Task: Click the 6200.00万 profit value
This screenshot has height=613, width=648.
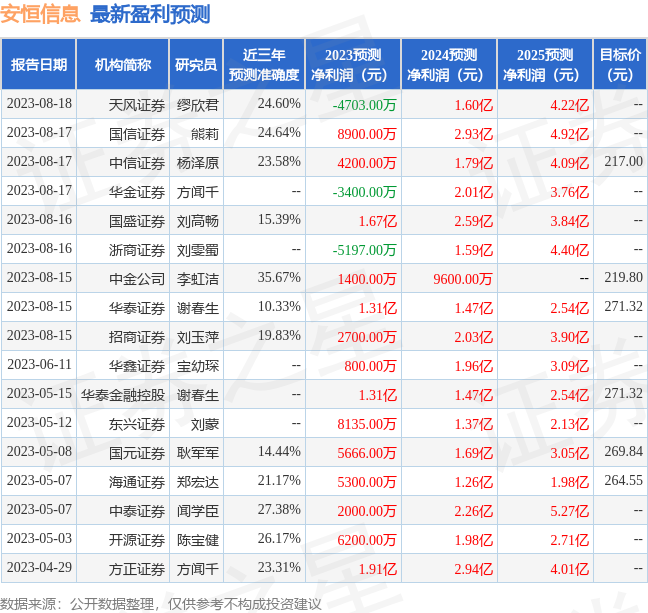Action: pos(367,540)
